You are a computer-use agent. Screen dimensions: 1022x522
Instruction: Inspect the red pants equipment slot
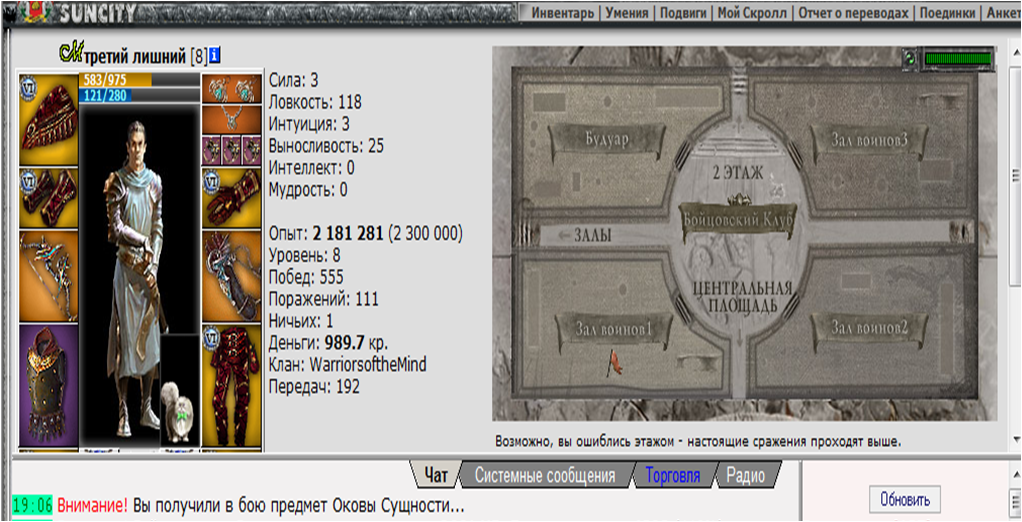tap(231, 385)
